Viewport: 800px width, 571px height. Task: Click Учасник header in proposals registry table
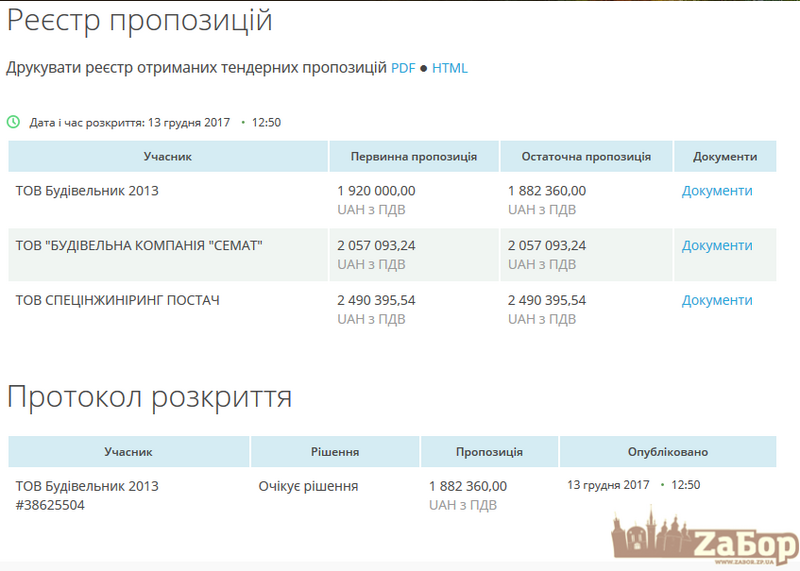pos(167,156)
